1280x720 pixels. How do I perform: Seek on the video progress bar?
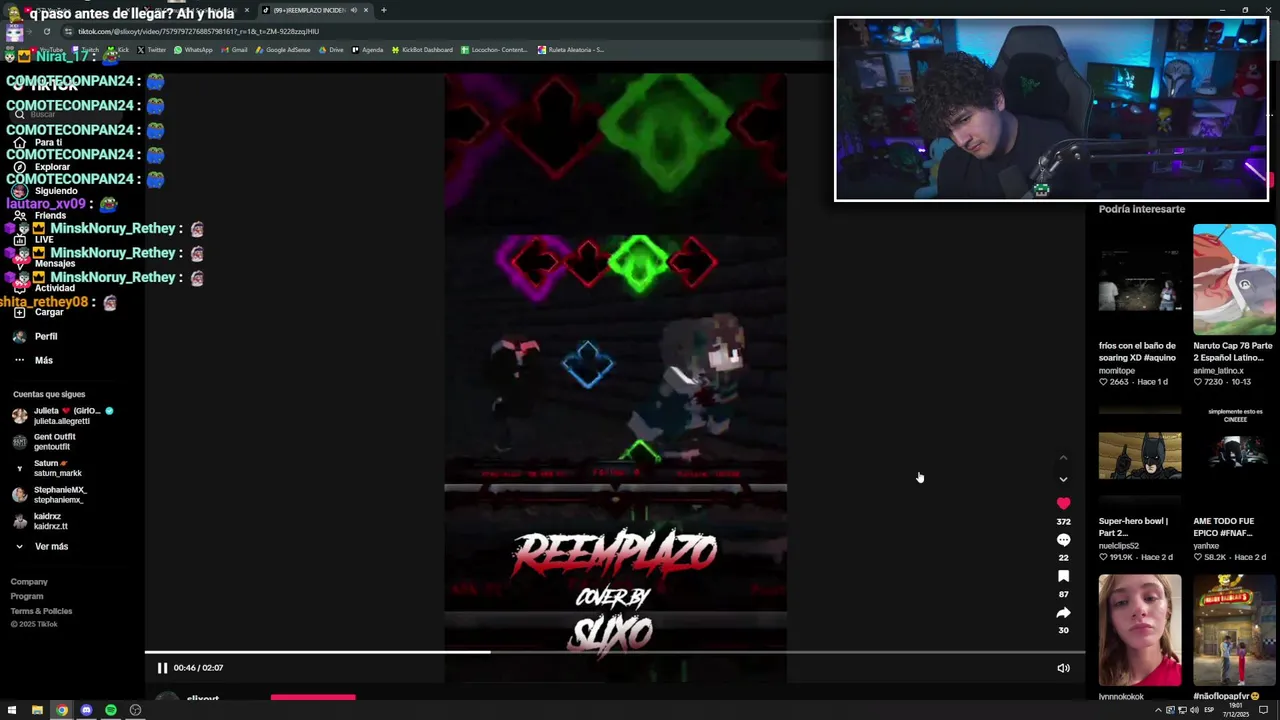(x=615, y=652)
